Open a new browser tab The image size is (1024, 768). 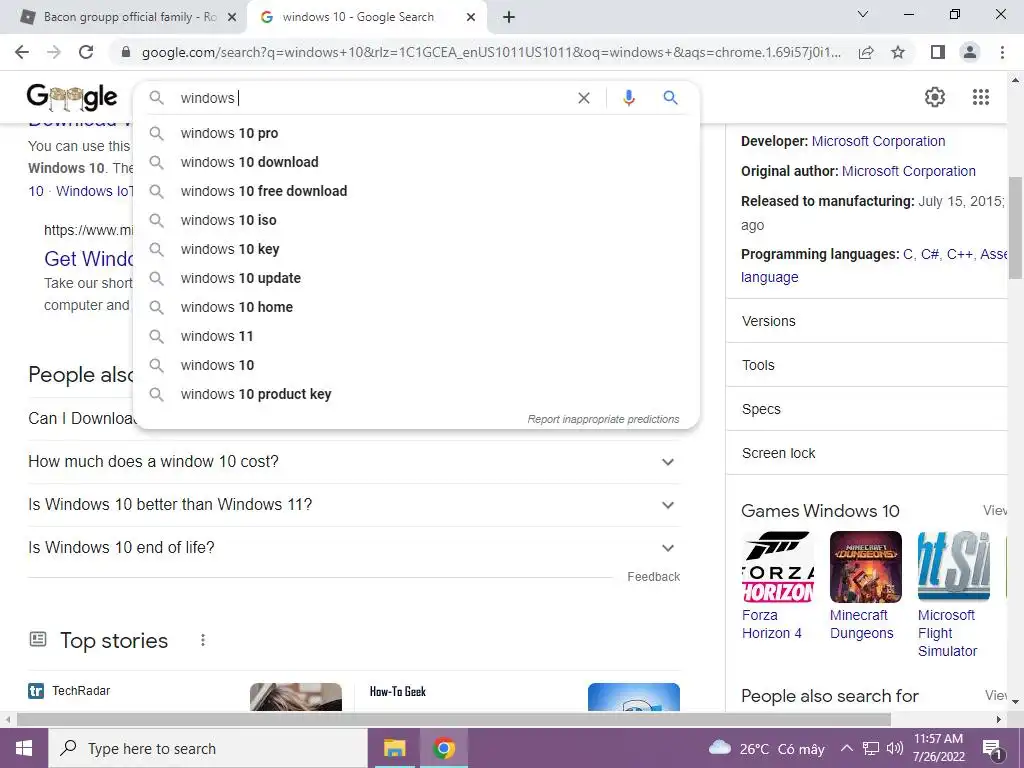pos(509,17)
